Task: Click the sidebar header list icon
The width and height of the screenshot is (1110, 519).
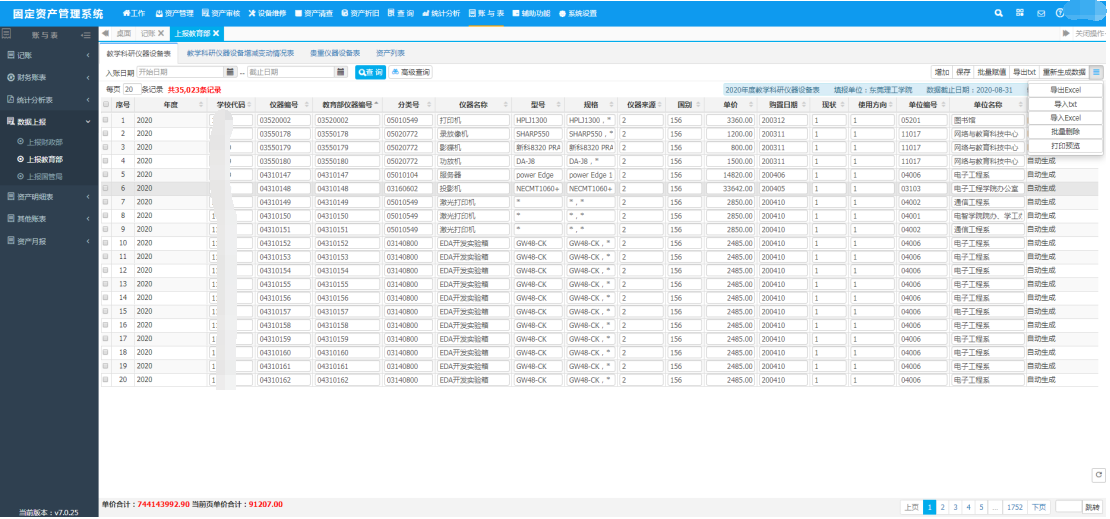Action: tap(6, 33)
